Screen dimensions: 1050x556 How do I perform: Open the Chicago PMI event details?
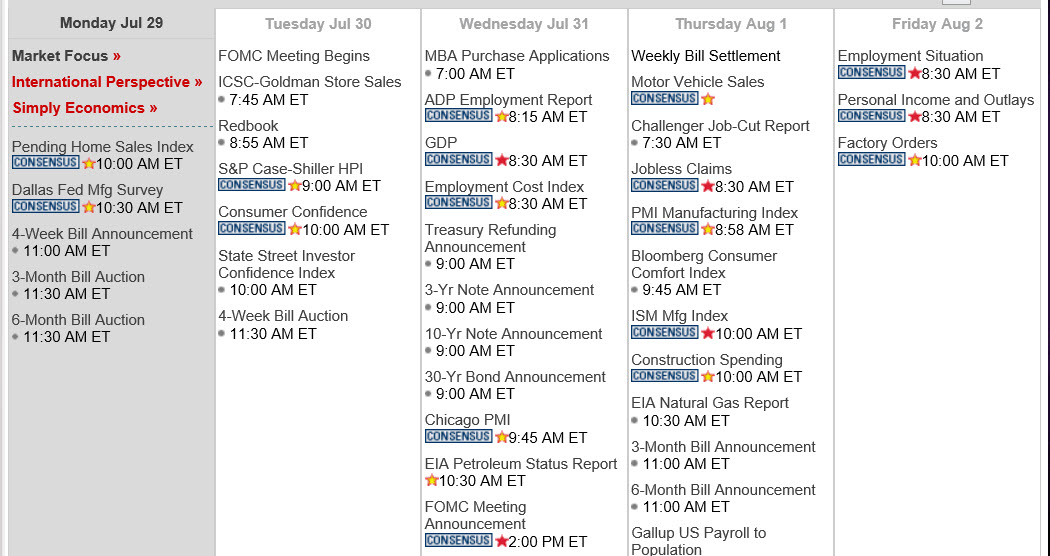[x=467, y=420]
